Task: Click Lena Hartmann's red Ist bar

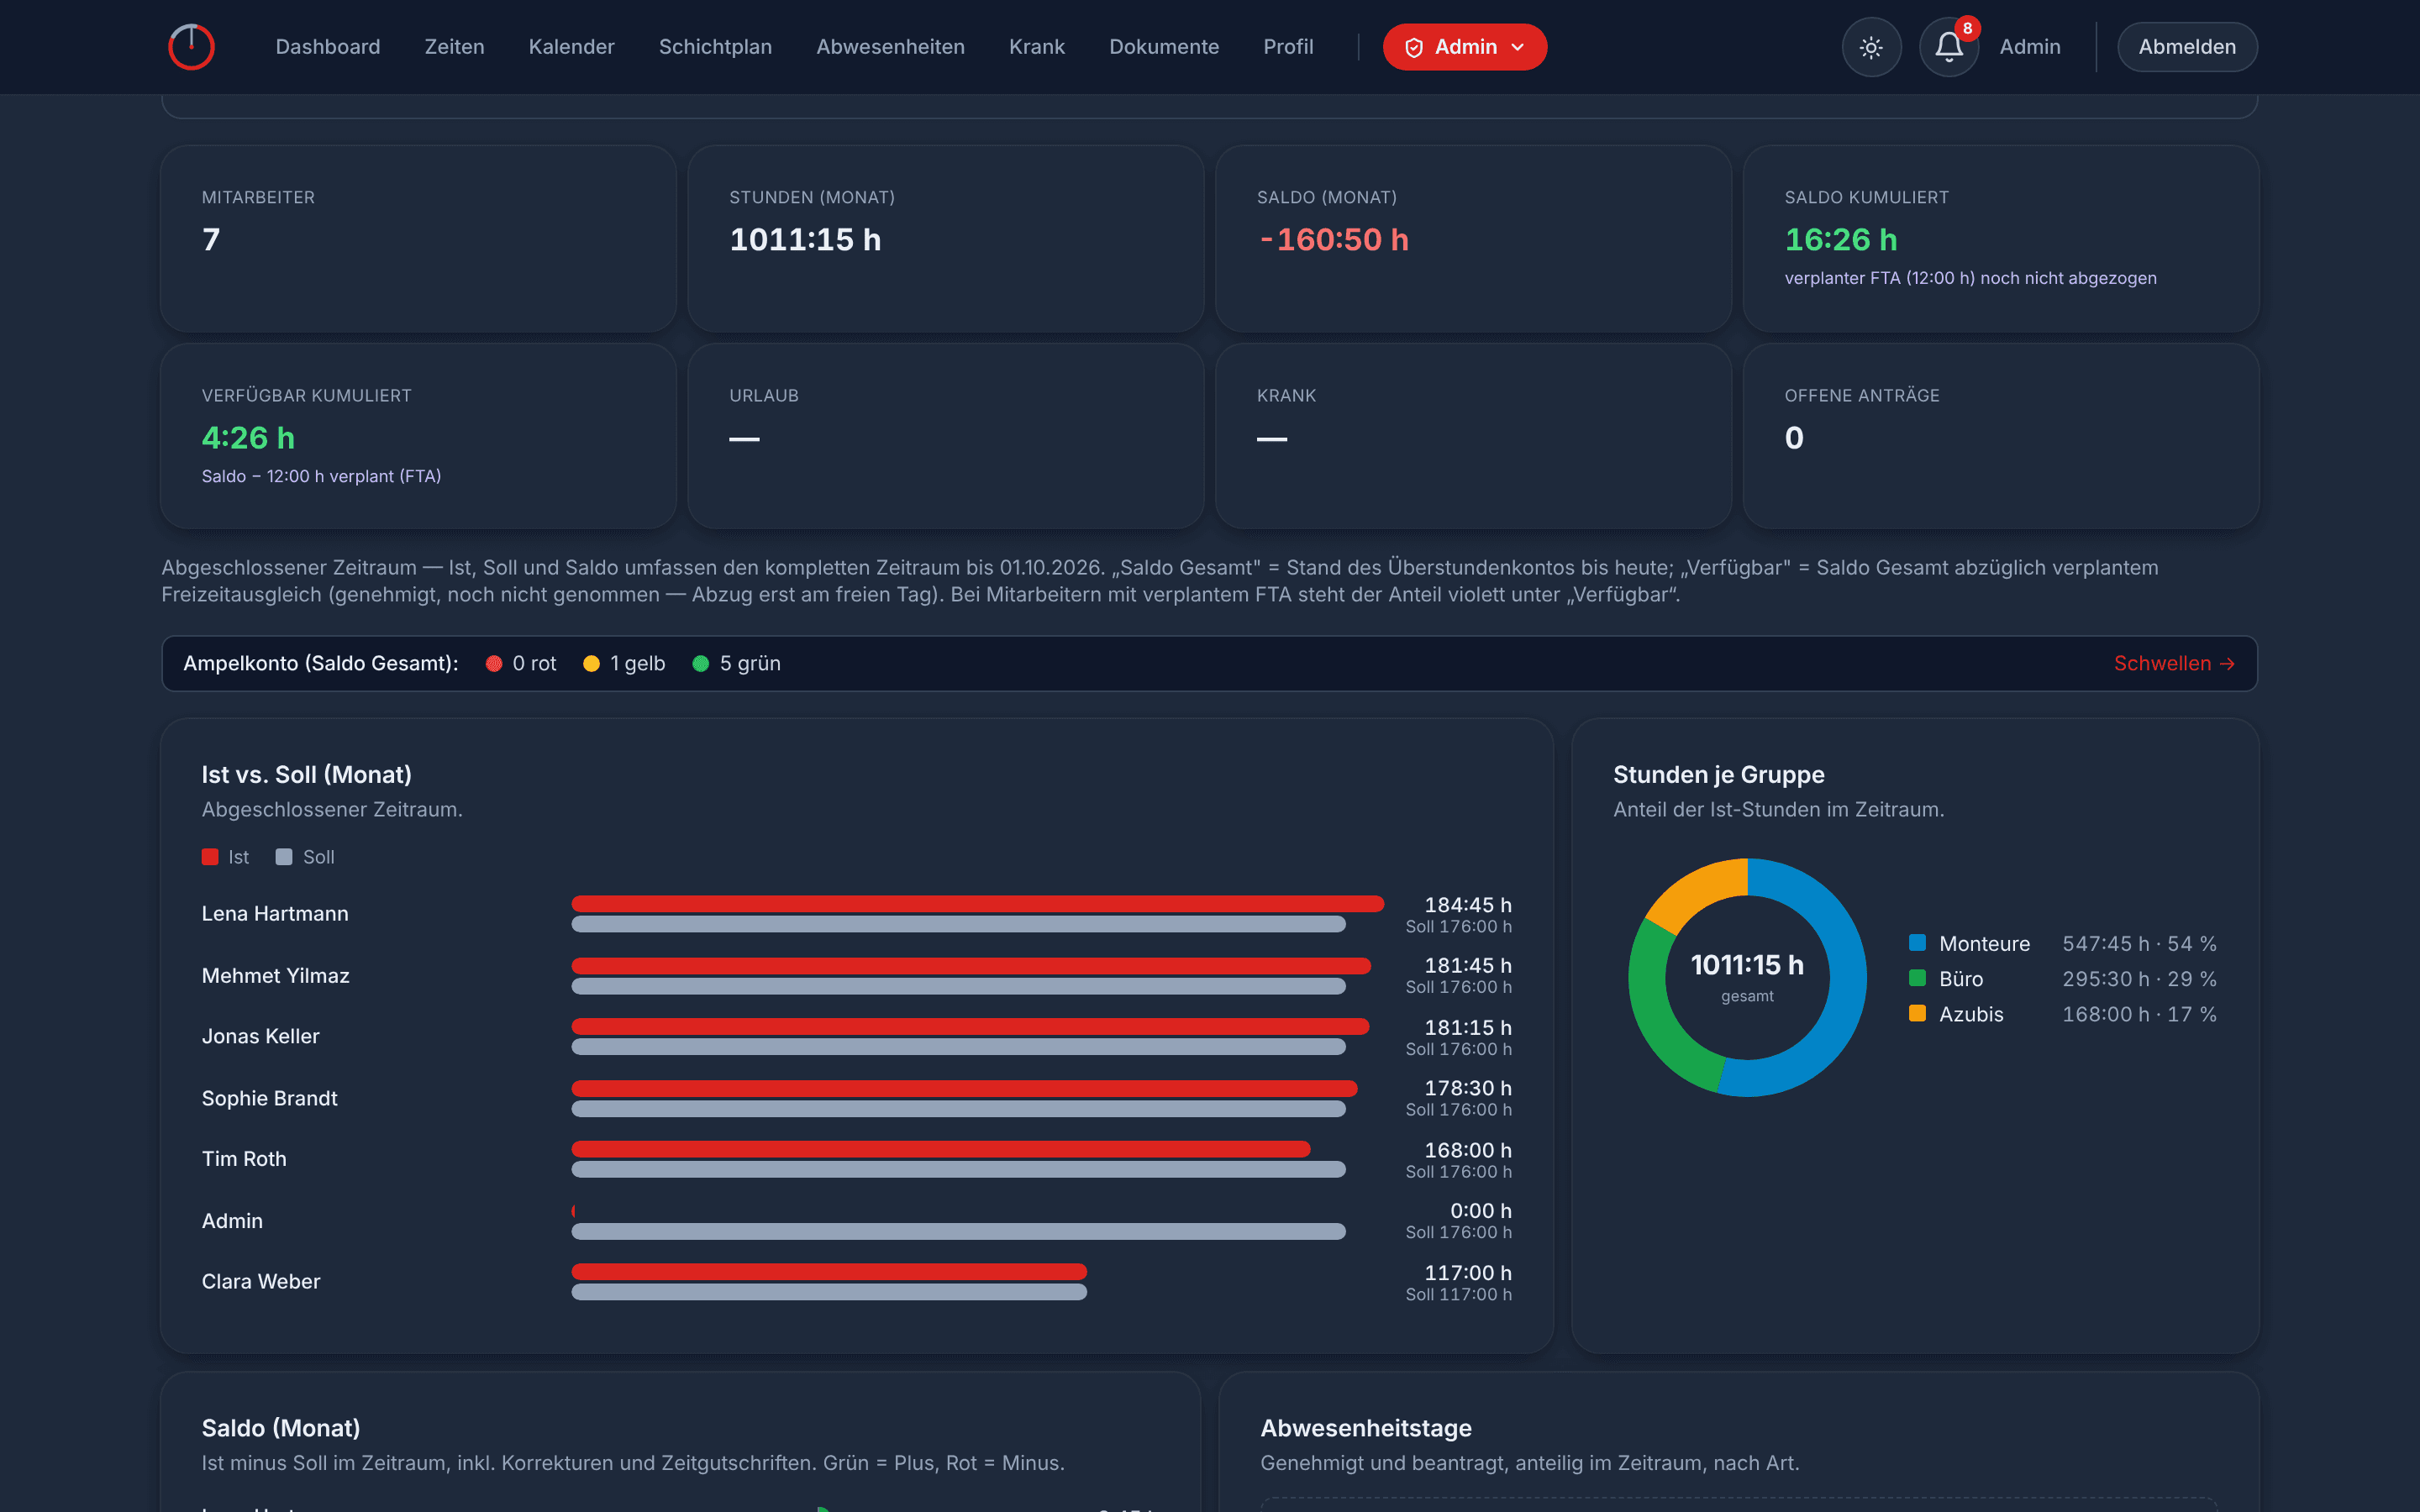Action: tap(978, 904)
